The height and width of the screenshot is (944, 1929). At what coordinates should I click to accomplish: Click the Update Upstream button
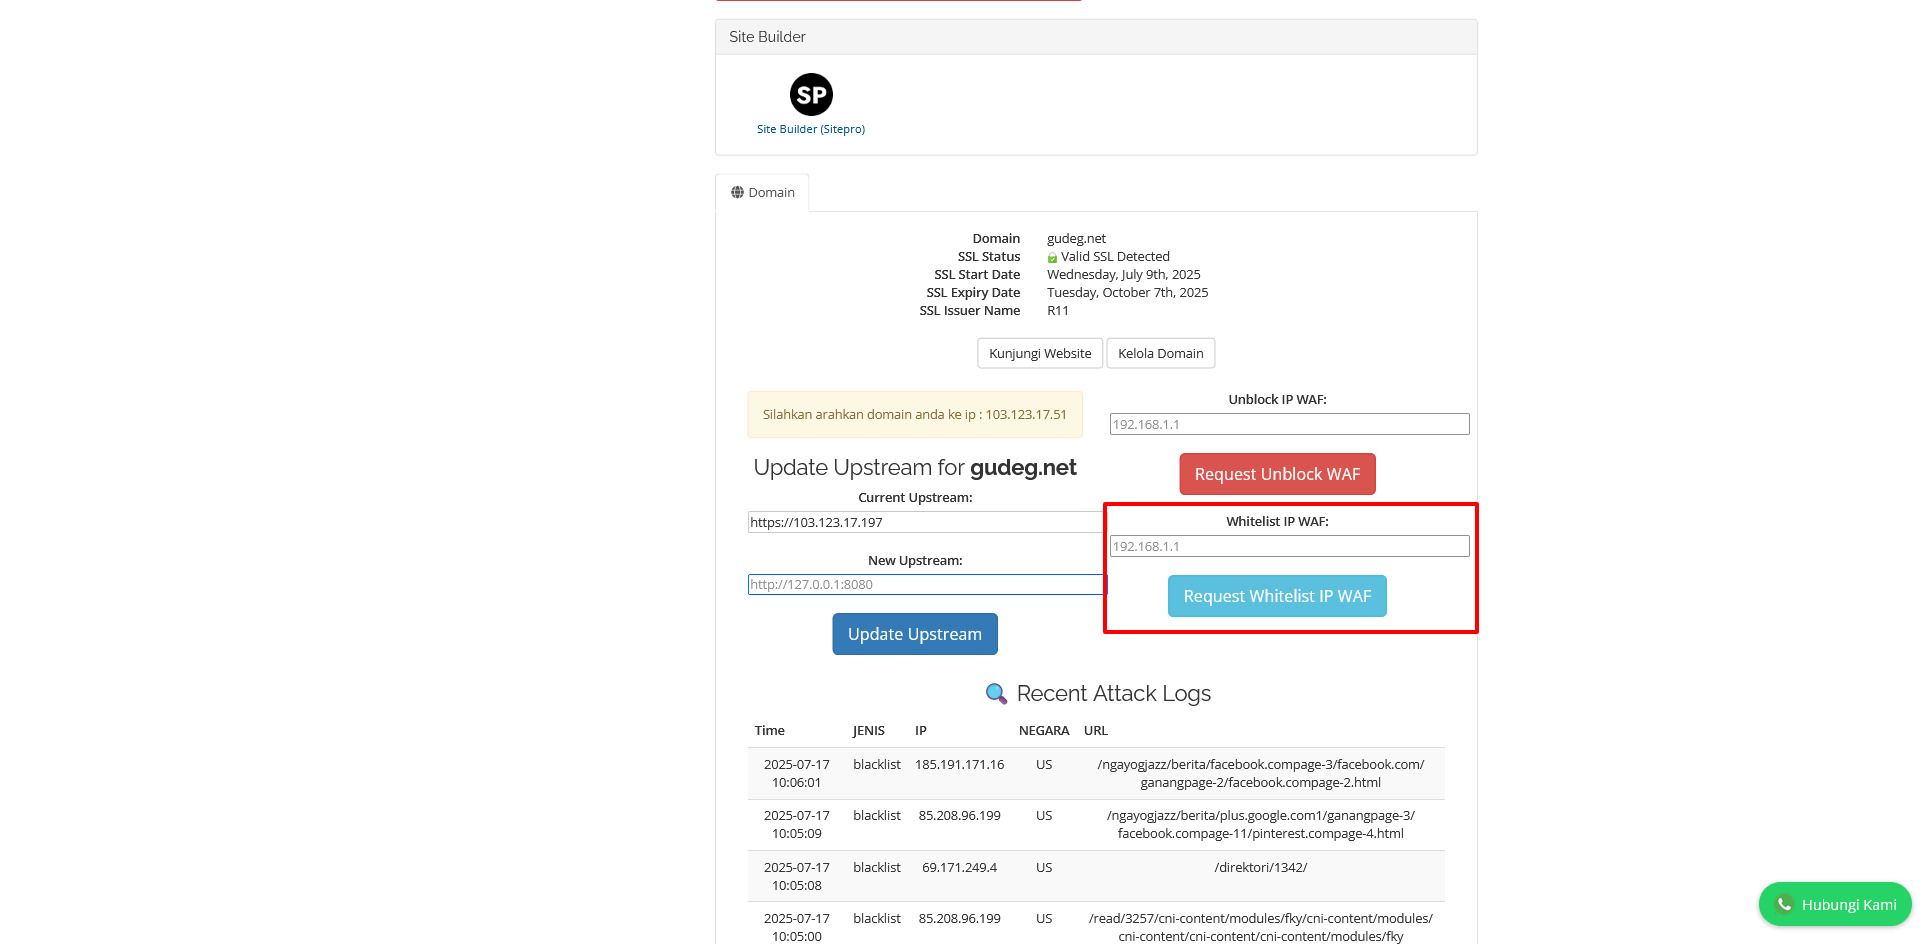click(914, 634)
